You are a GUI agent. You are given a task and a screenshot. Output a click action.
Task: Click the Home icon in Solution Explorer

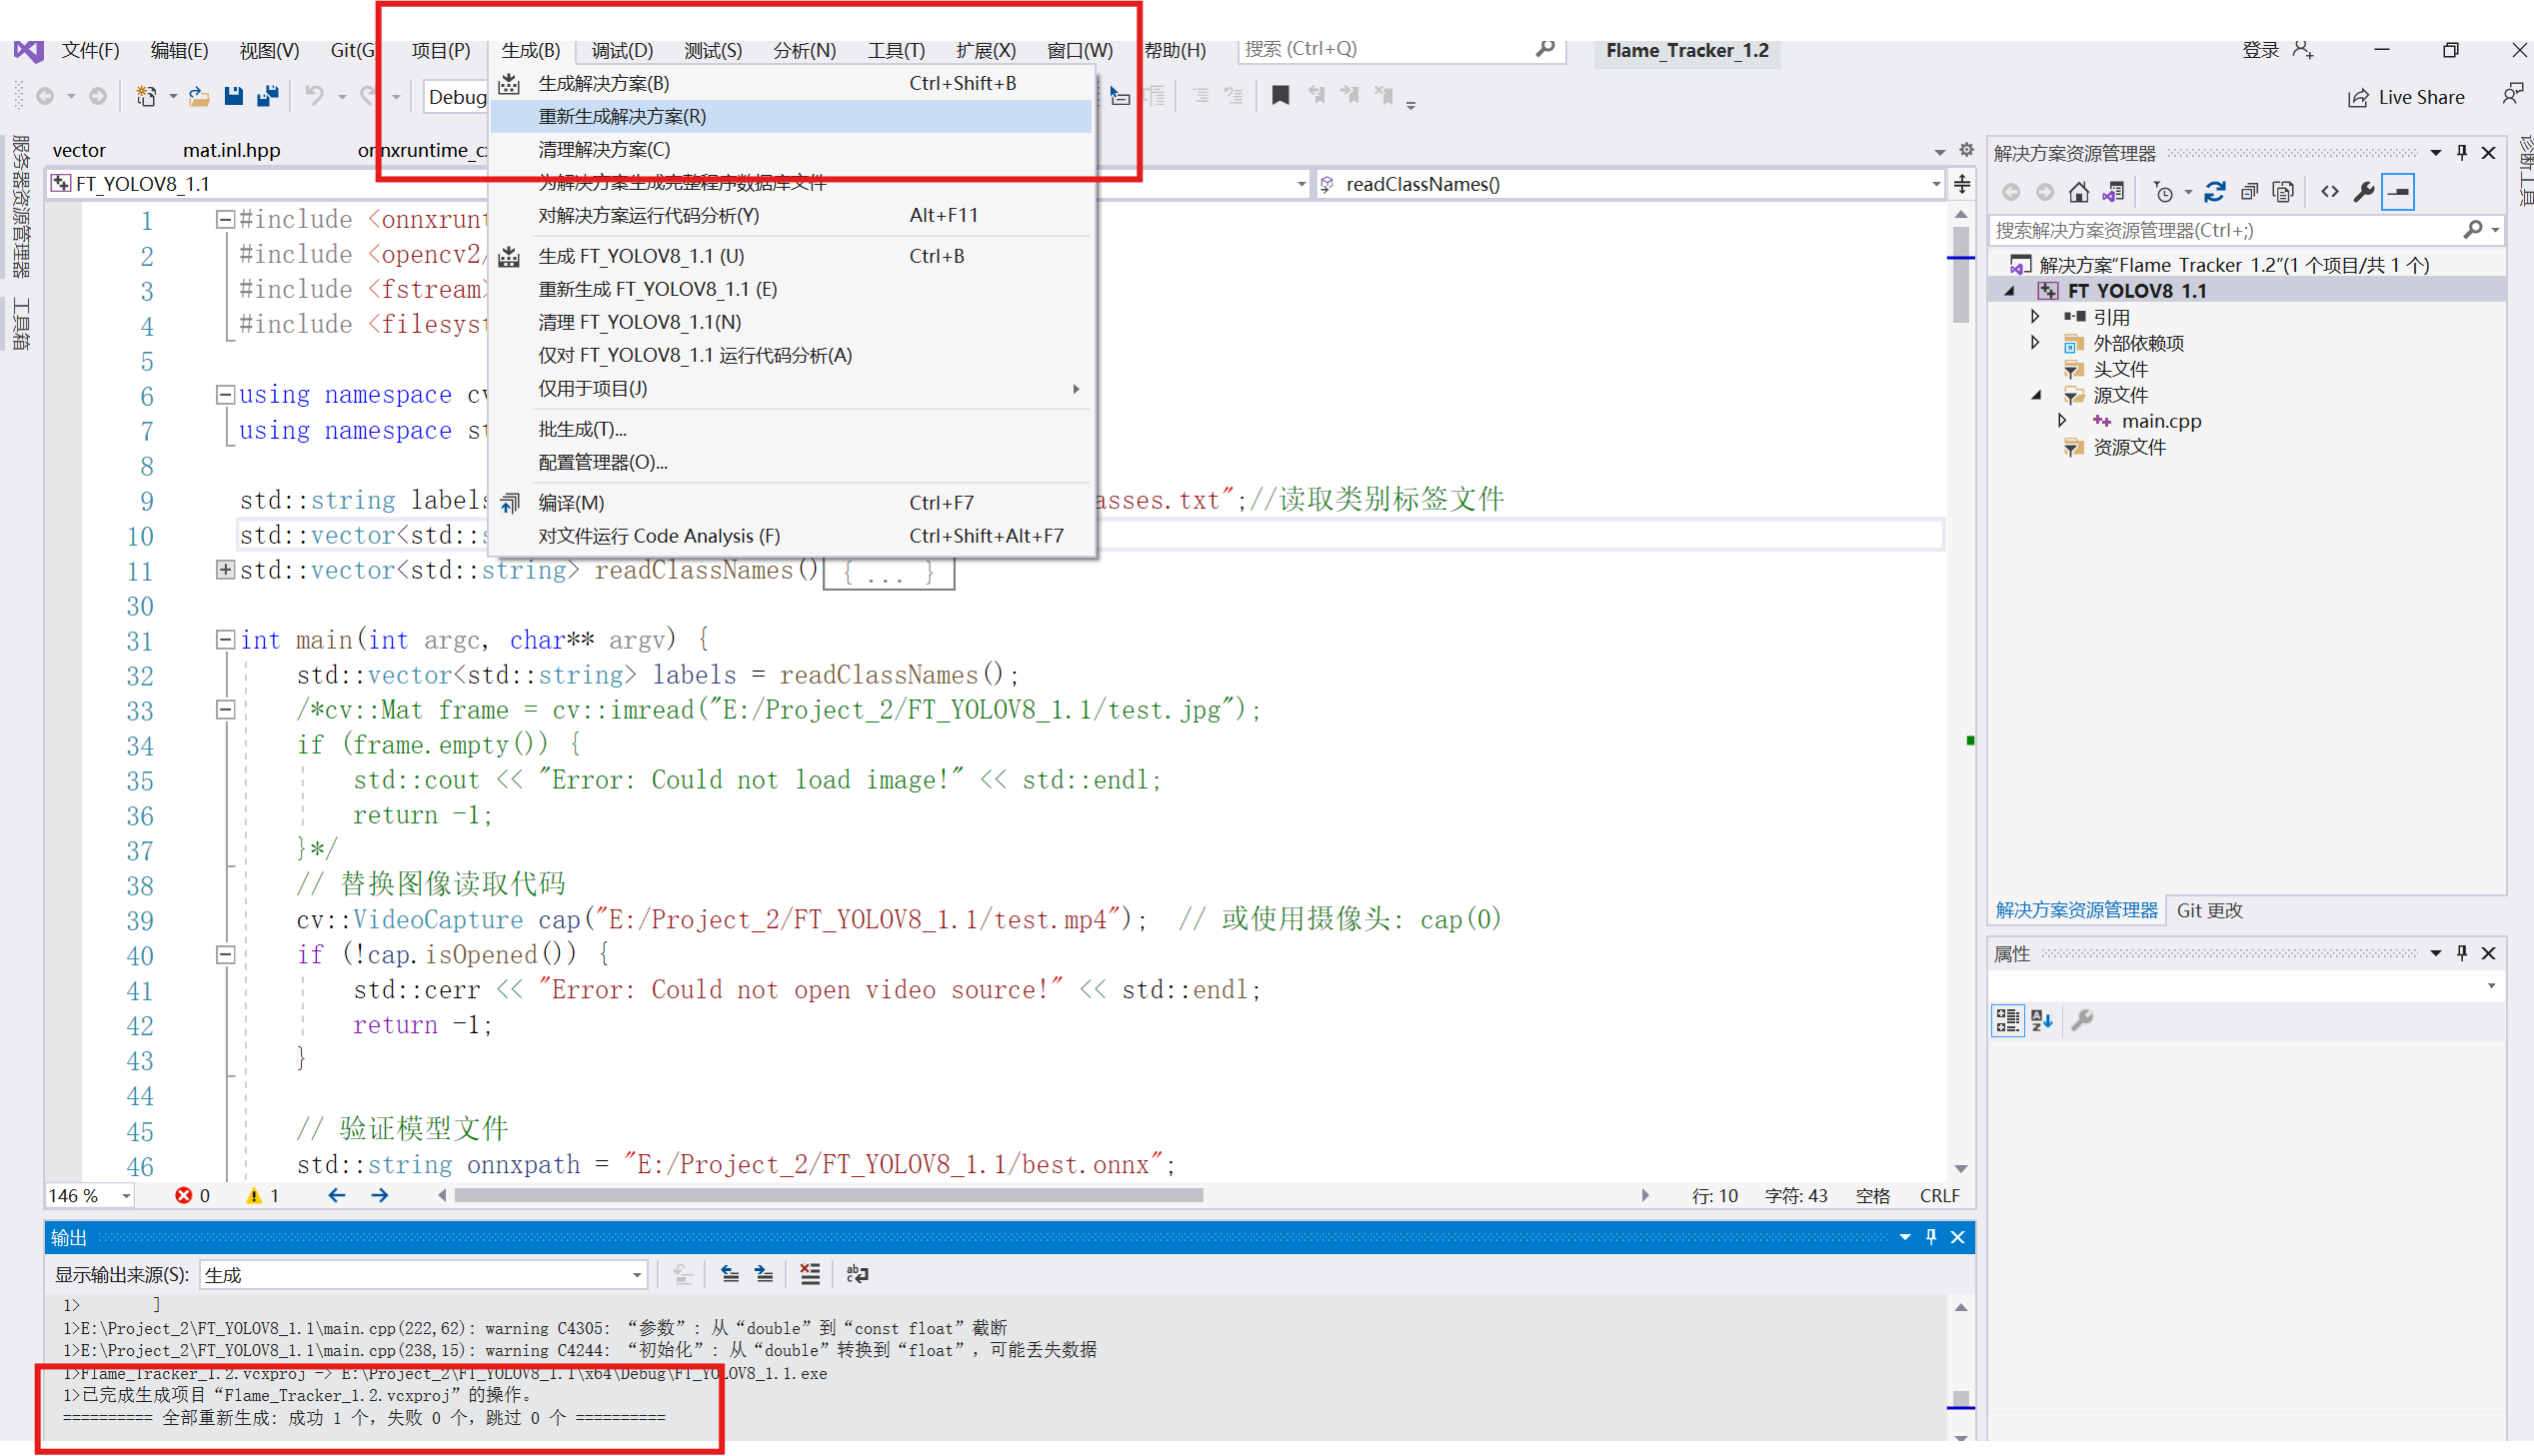point(2079,192)
